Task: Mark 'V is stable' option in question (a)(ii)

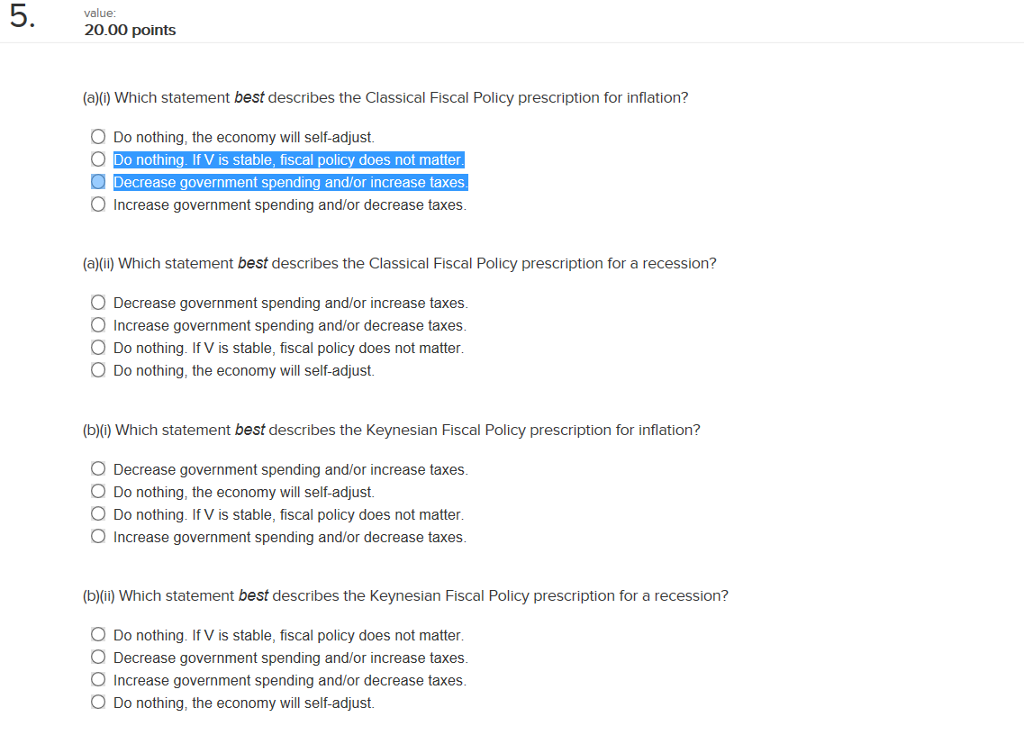Action: pos(98,348)
